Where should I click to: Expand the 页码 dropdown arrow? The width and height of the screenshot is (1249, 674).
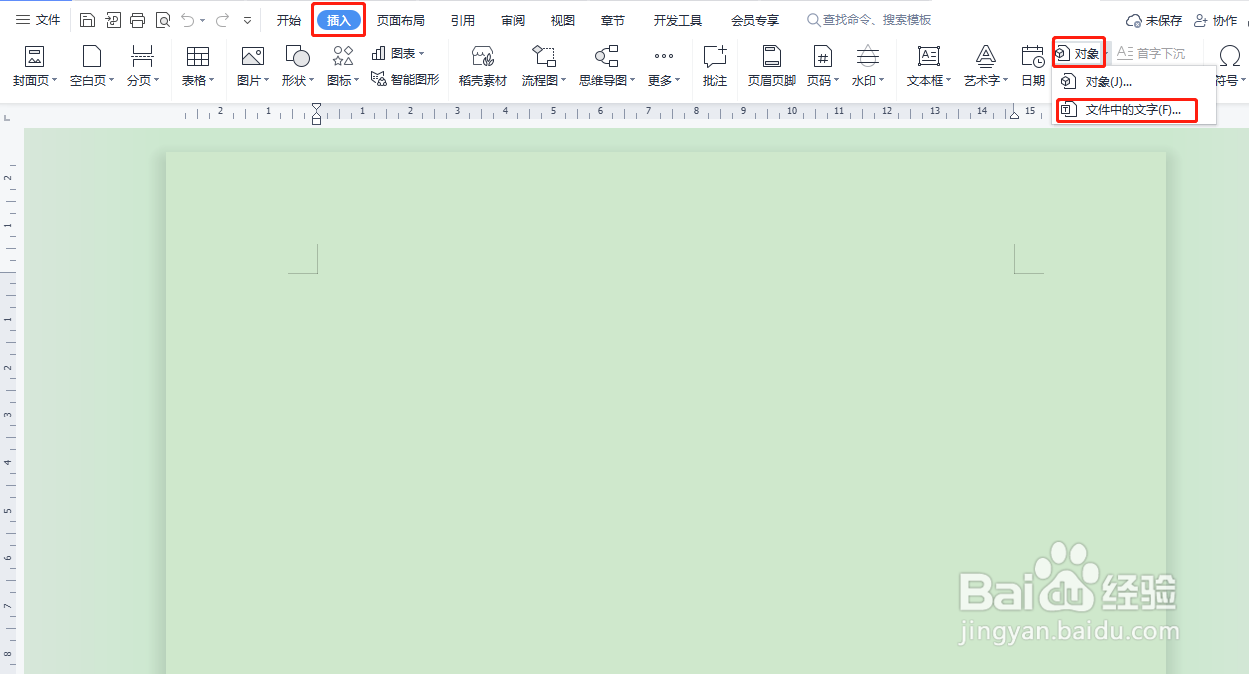837,81
